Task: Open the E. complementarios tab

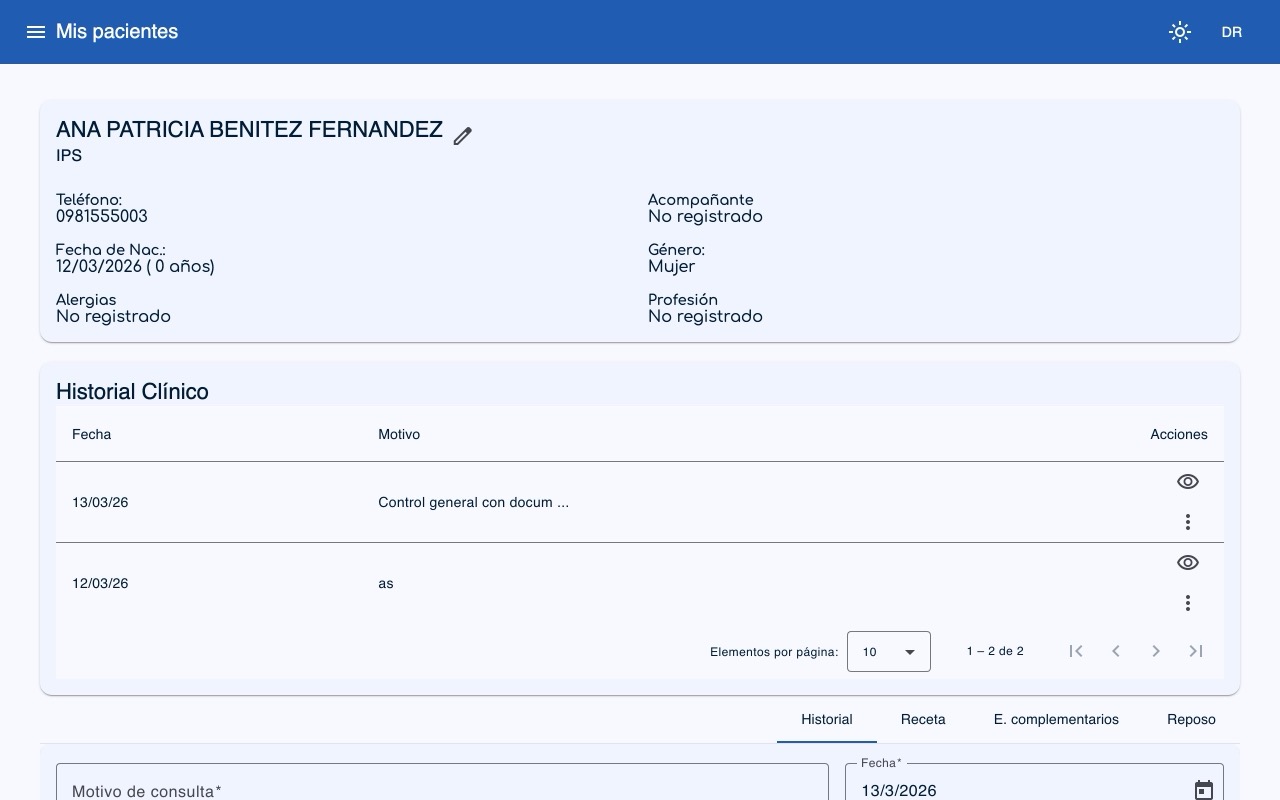Action: [1056, 719]
